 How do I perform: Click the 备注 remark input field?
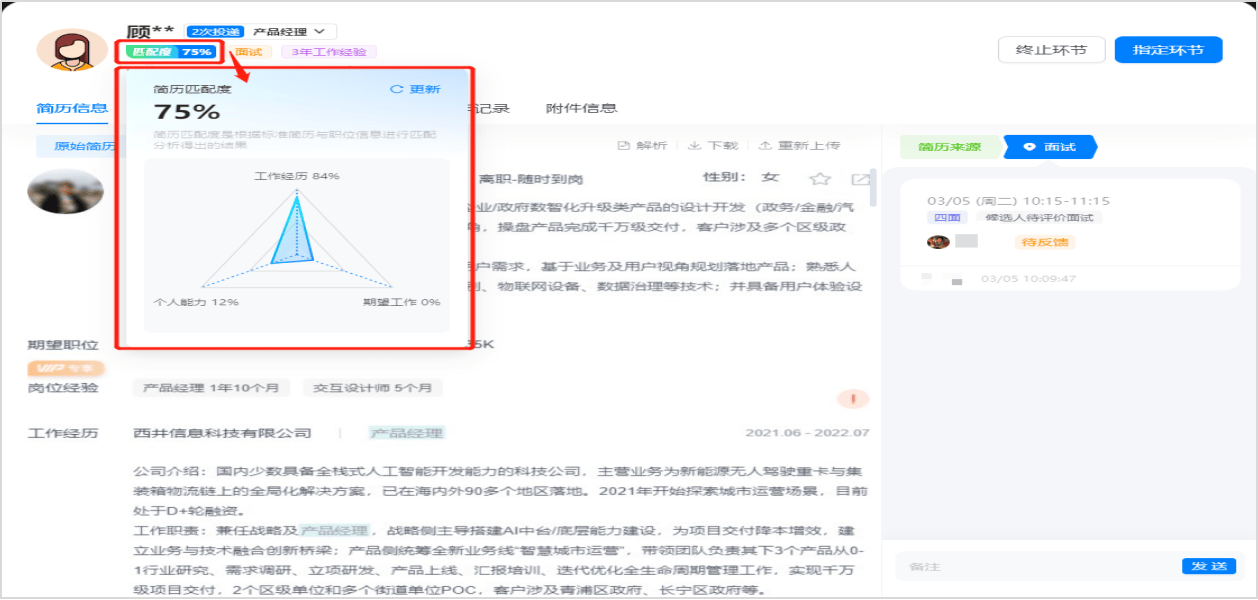tap(1035, 567)
